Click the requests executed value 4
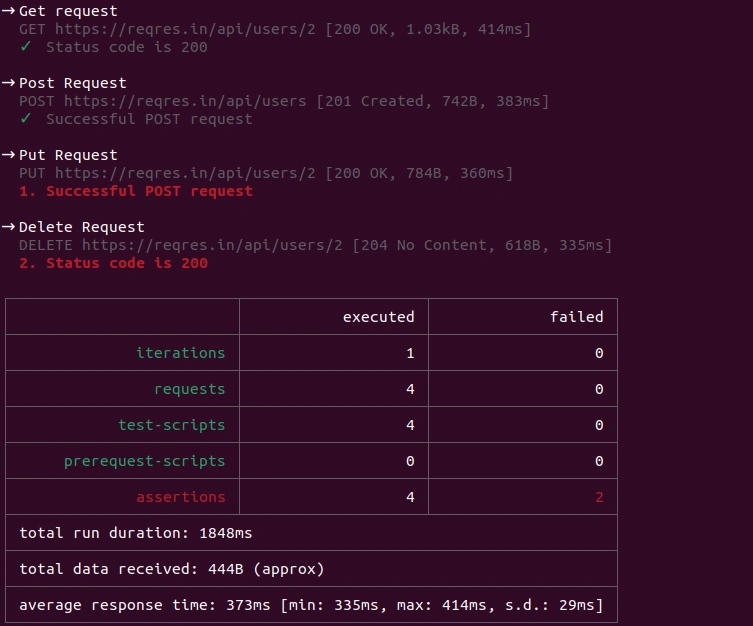Image resolution: width=753 pixels, height=626 pixels. [410, 389]
